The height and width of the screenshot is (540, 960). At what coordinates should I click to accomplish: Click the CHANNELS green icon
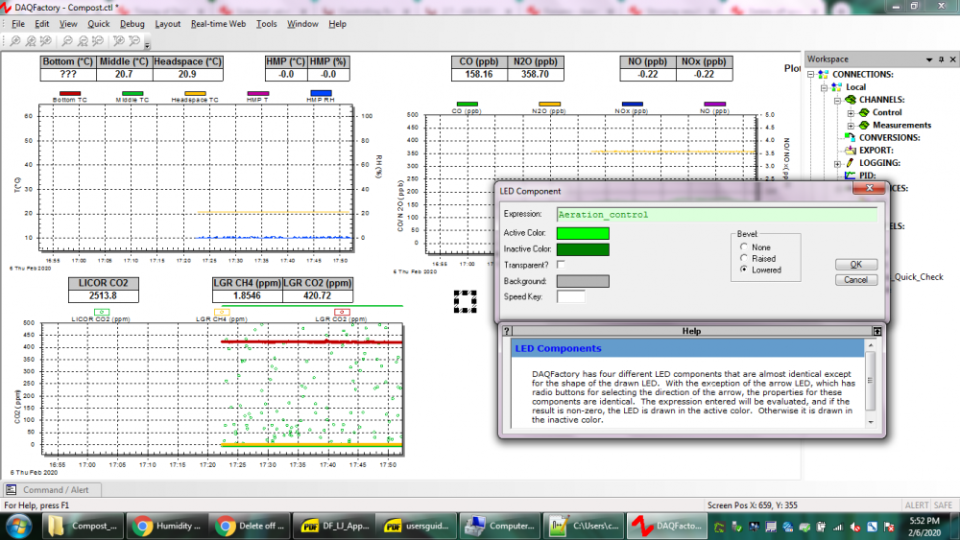click(x=850, y=100)
